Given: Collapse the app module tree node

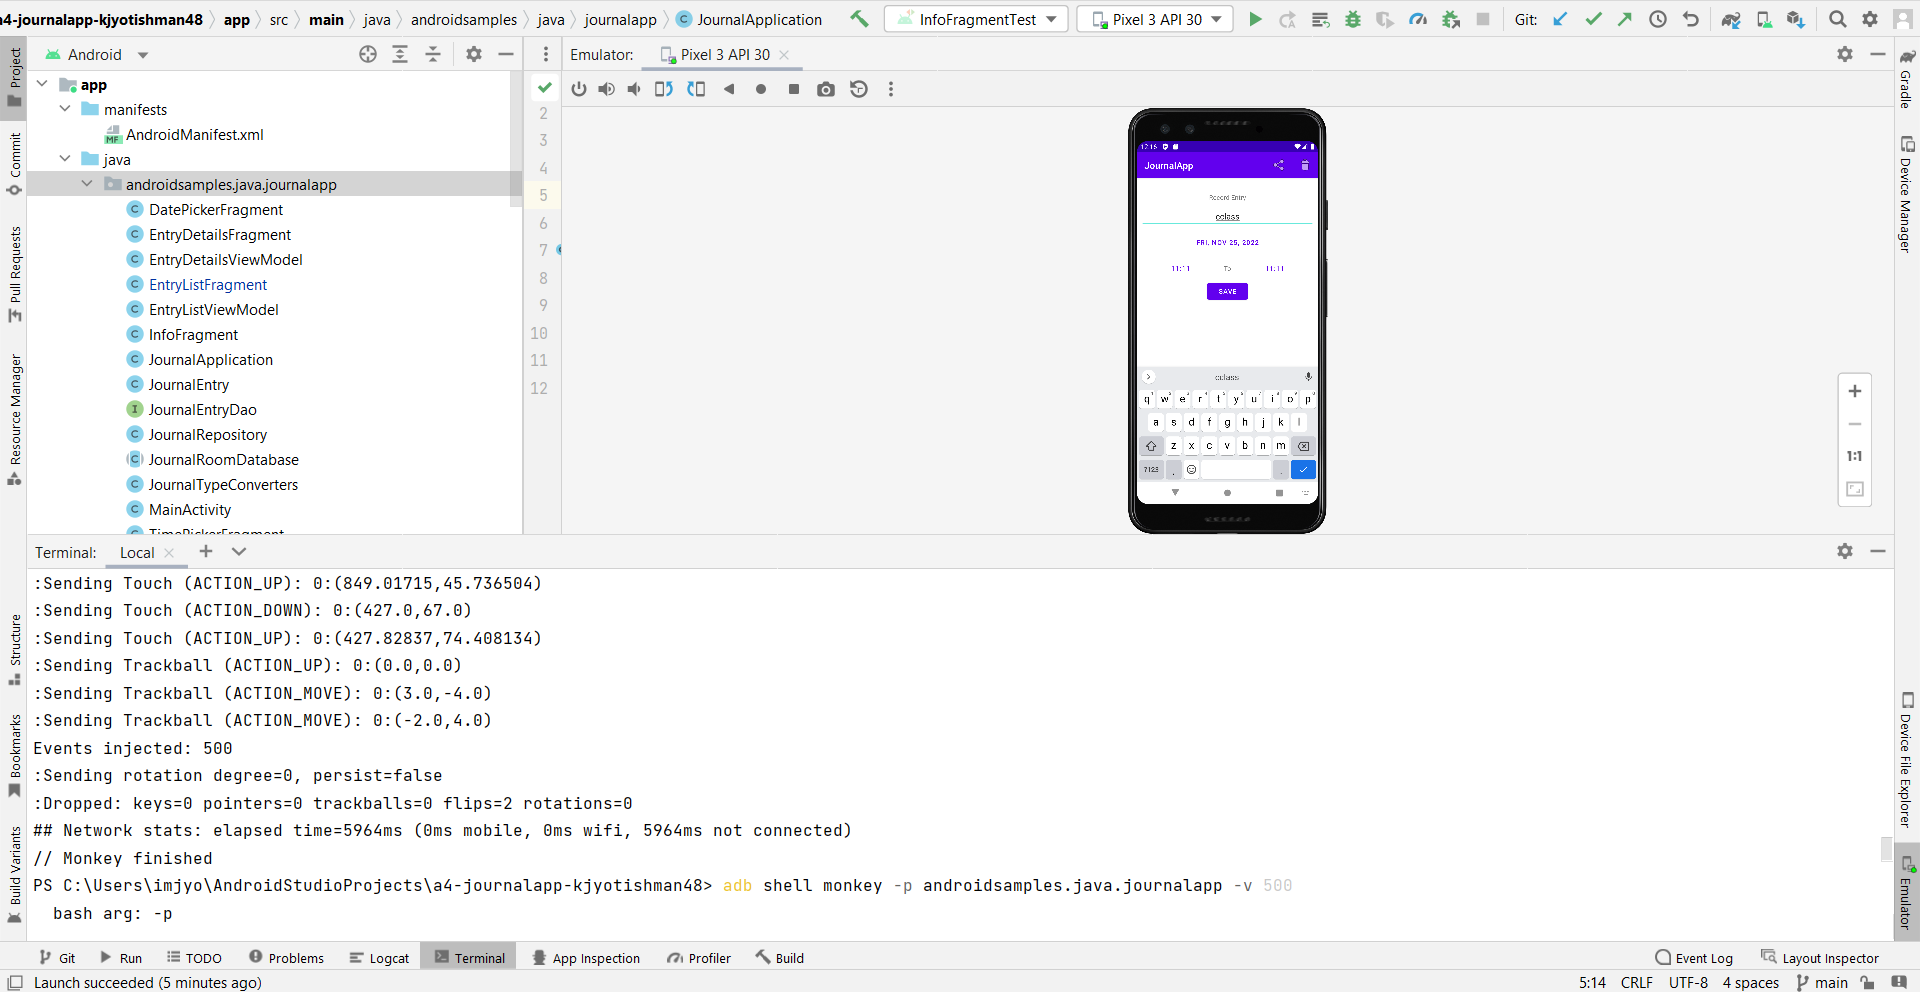Looking at the screenshot, I should pos(42,85).
